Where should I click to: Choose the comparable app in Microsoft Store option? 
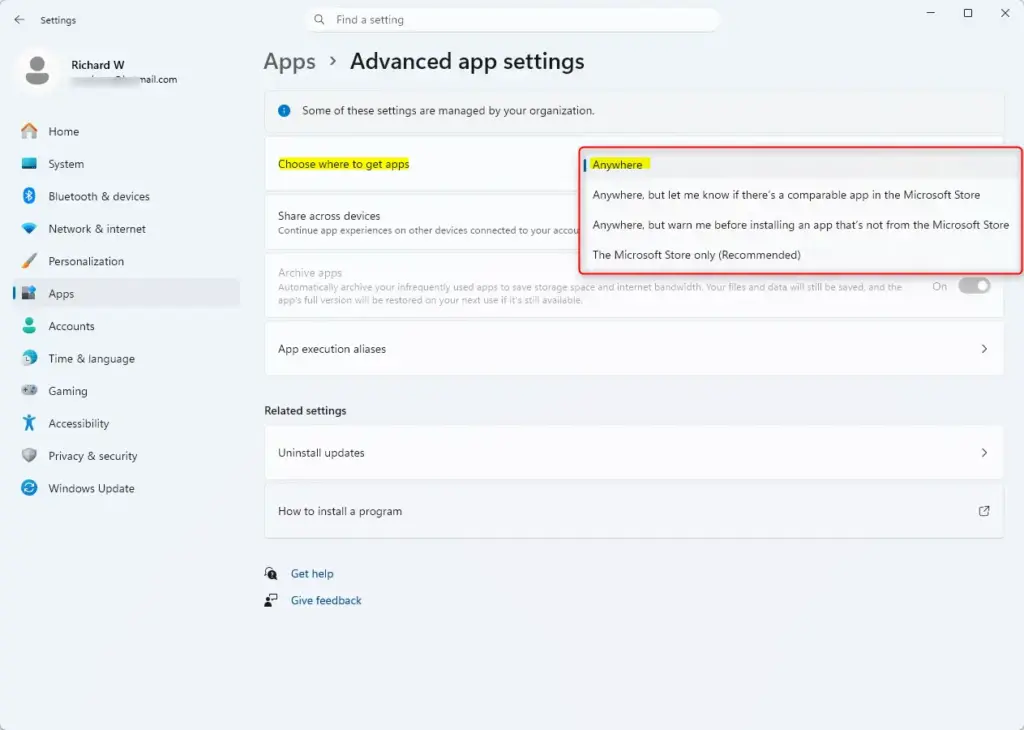click(x=800, y=195)
